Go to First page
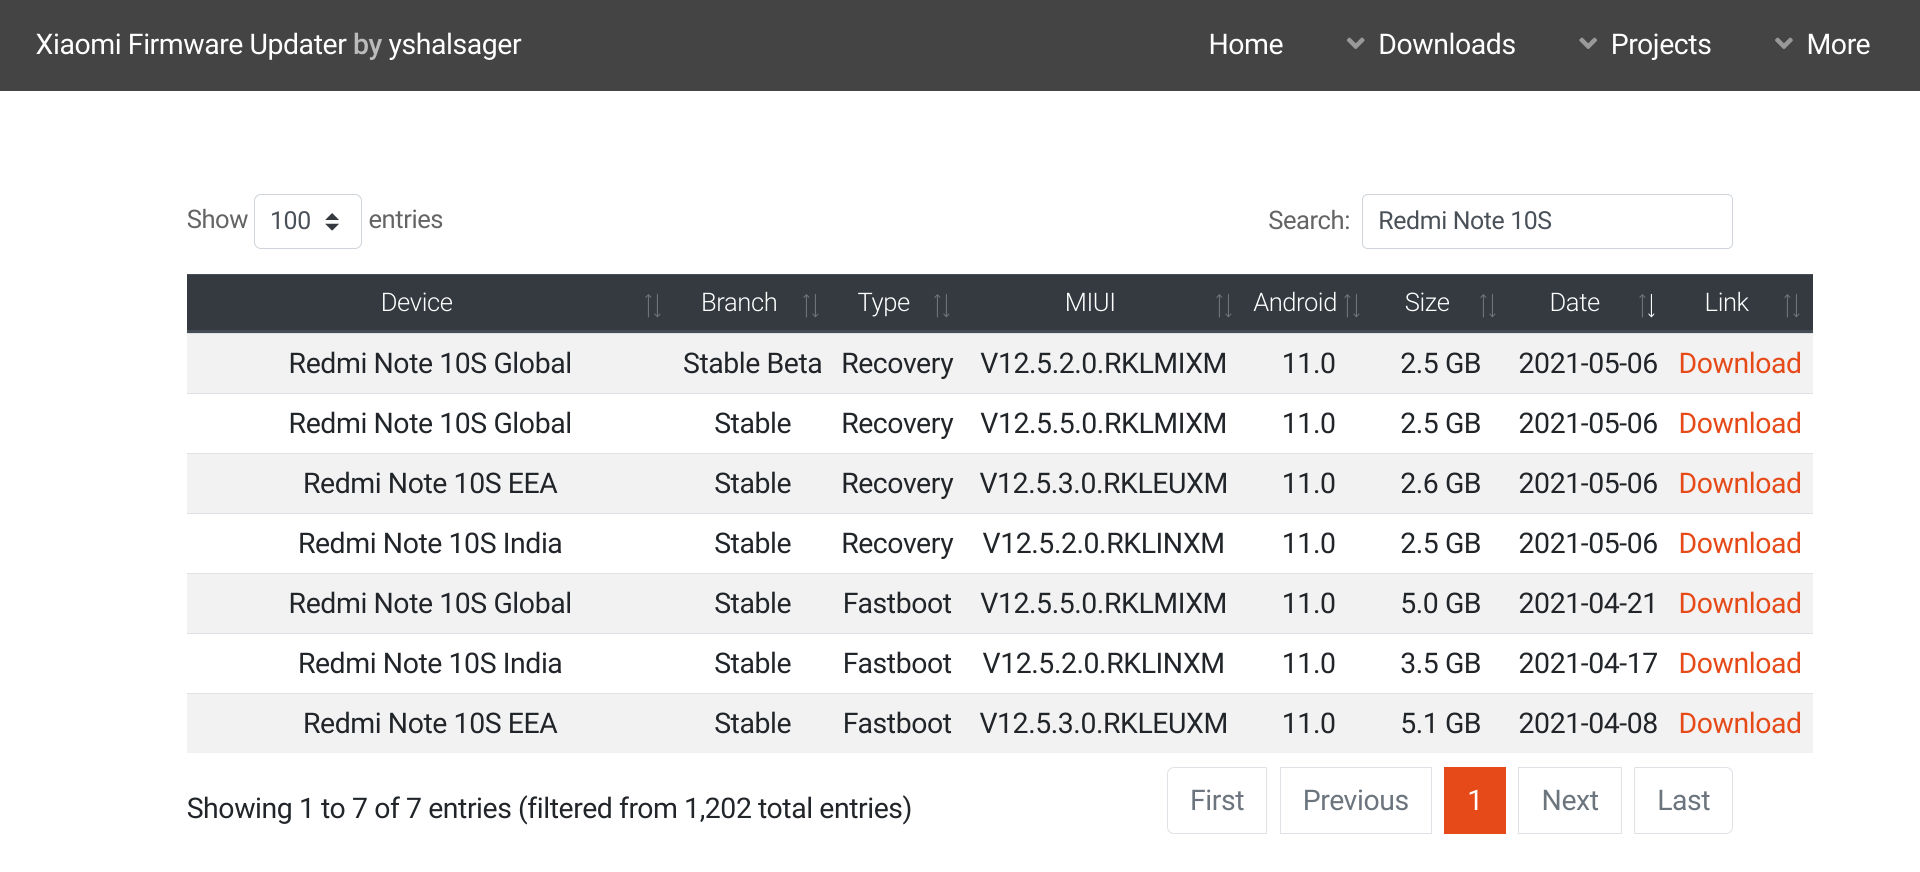Viewport: 1920px width, 872px height. pyautogui.click(x=1217, y=801)
